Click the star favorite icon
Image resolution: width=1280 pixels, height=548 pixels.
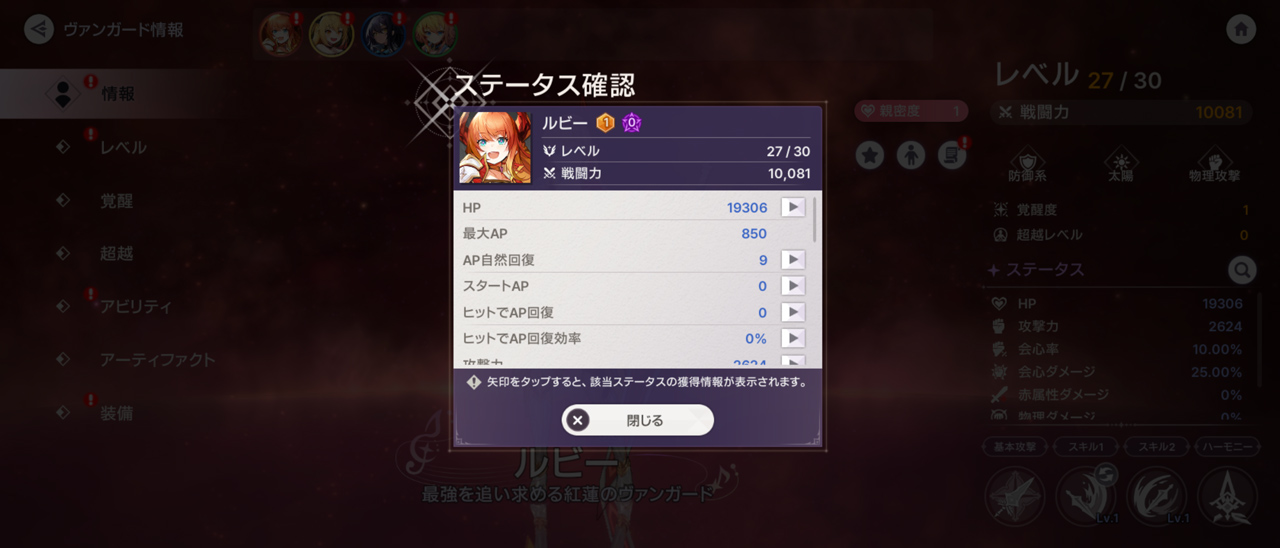tap(870, 155)
